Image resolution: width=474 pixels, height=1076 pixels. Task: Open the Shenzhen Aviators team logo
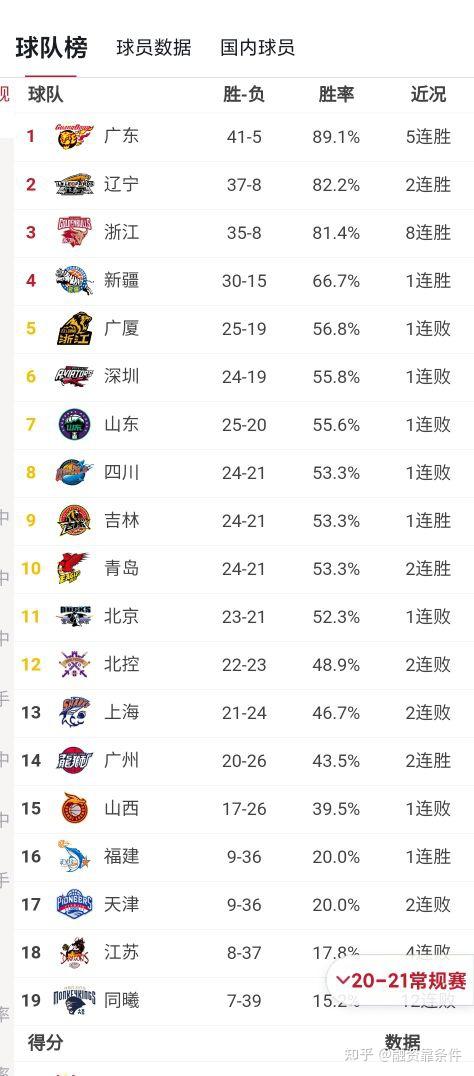(x=74, y=377)
